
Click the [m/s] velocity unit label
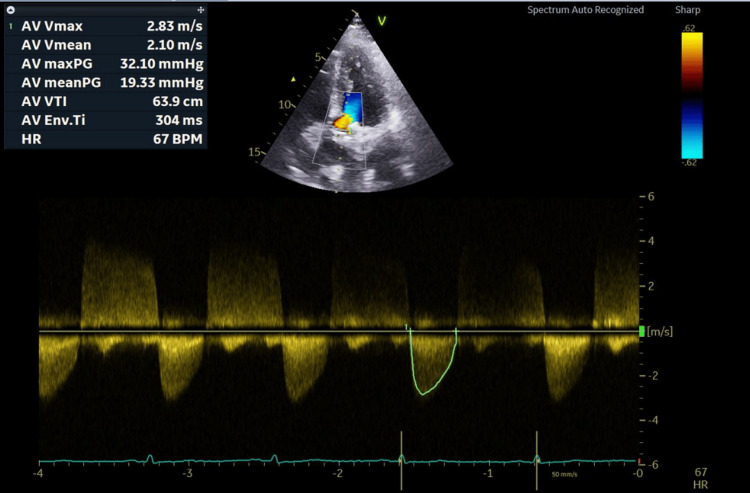tap(660, 331)
